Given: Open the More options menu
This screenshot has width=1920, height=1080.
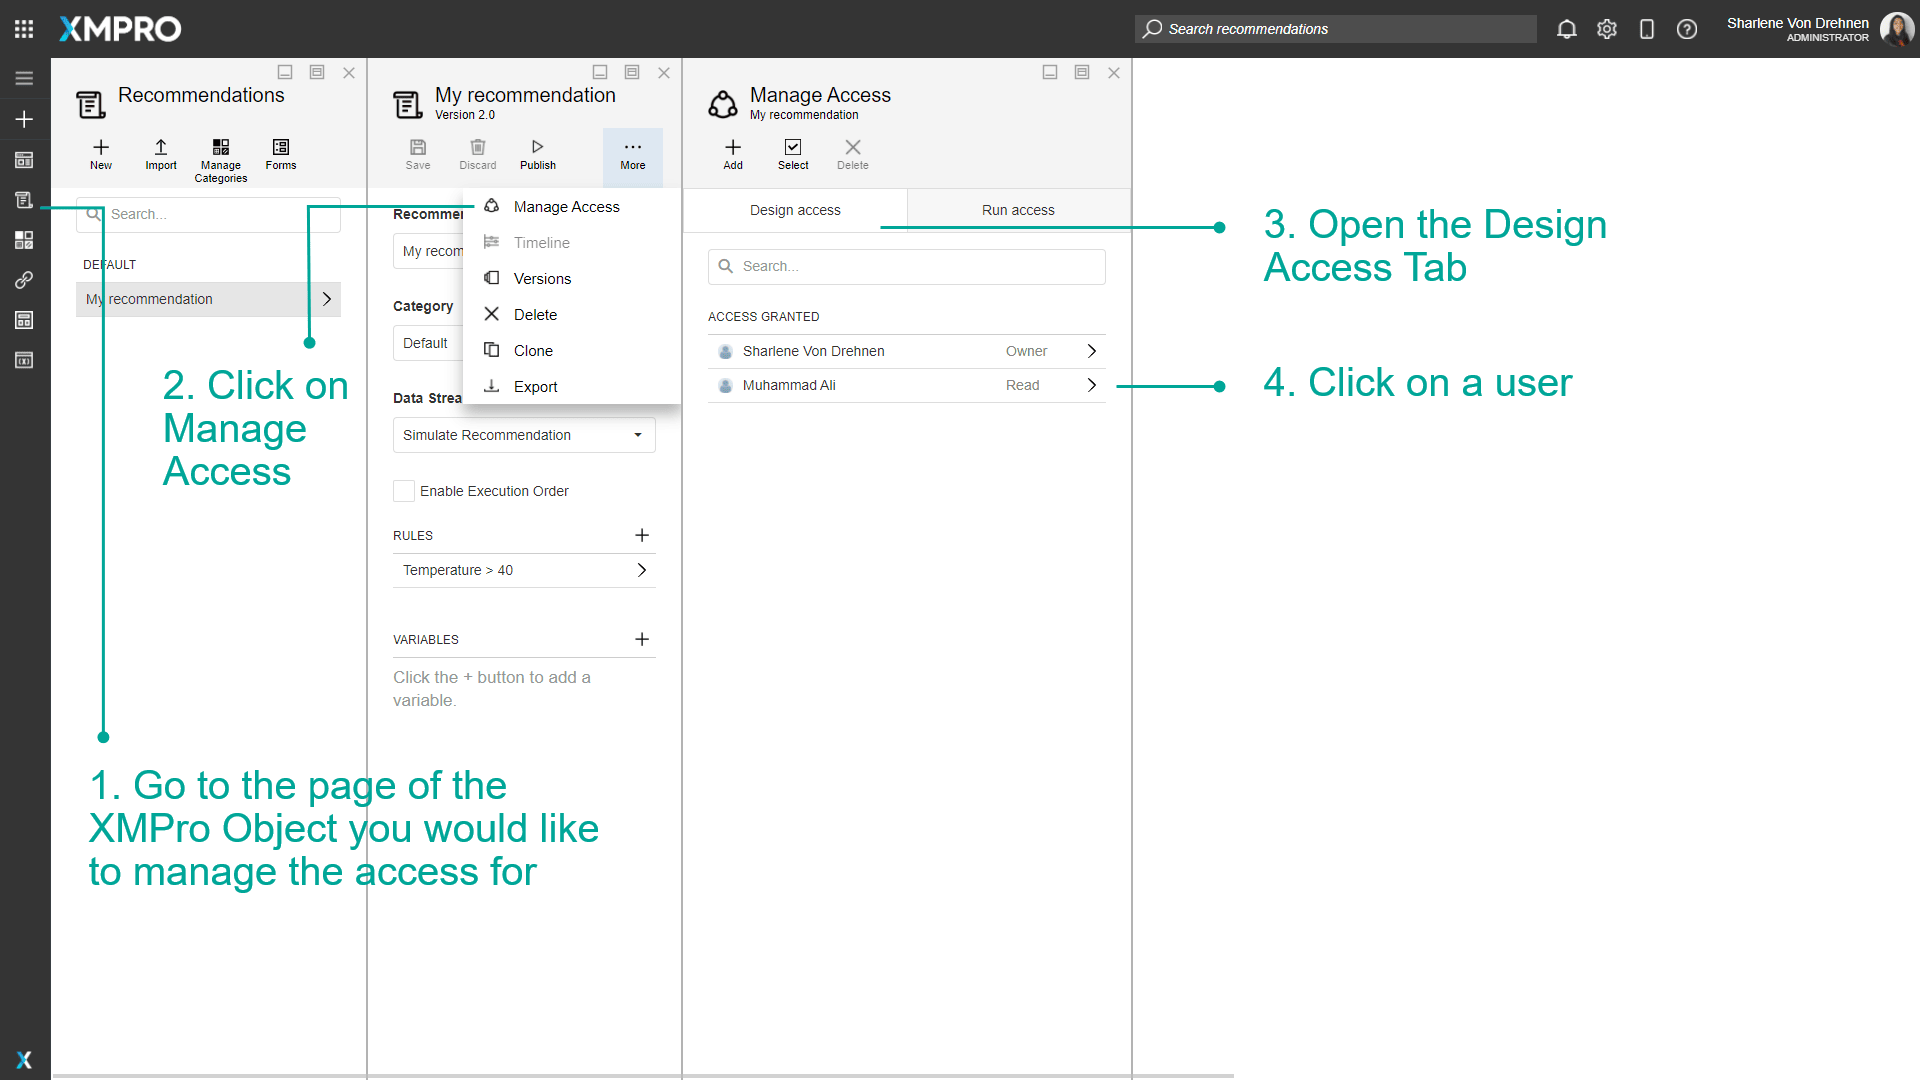Looking at the screenshot, I should tap(632, 155).
